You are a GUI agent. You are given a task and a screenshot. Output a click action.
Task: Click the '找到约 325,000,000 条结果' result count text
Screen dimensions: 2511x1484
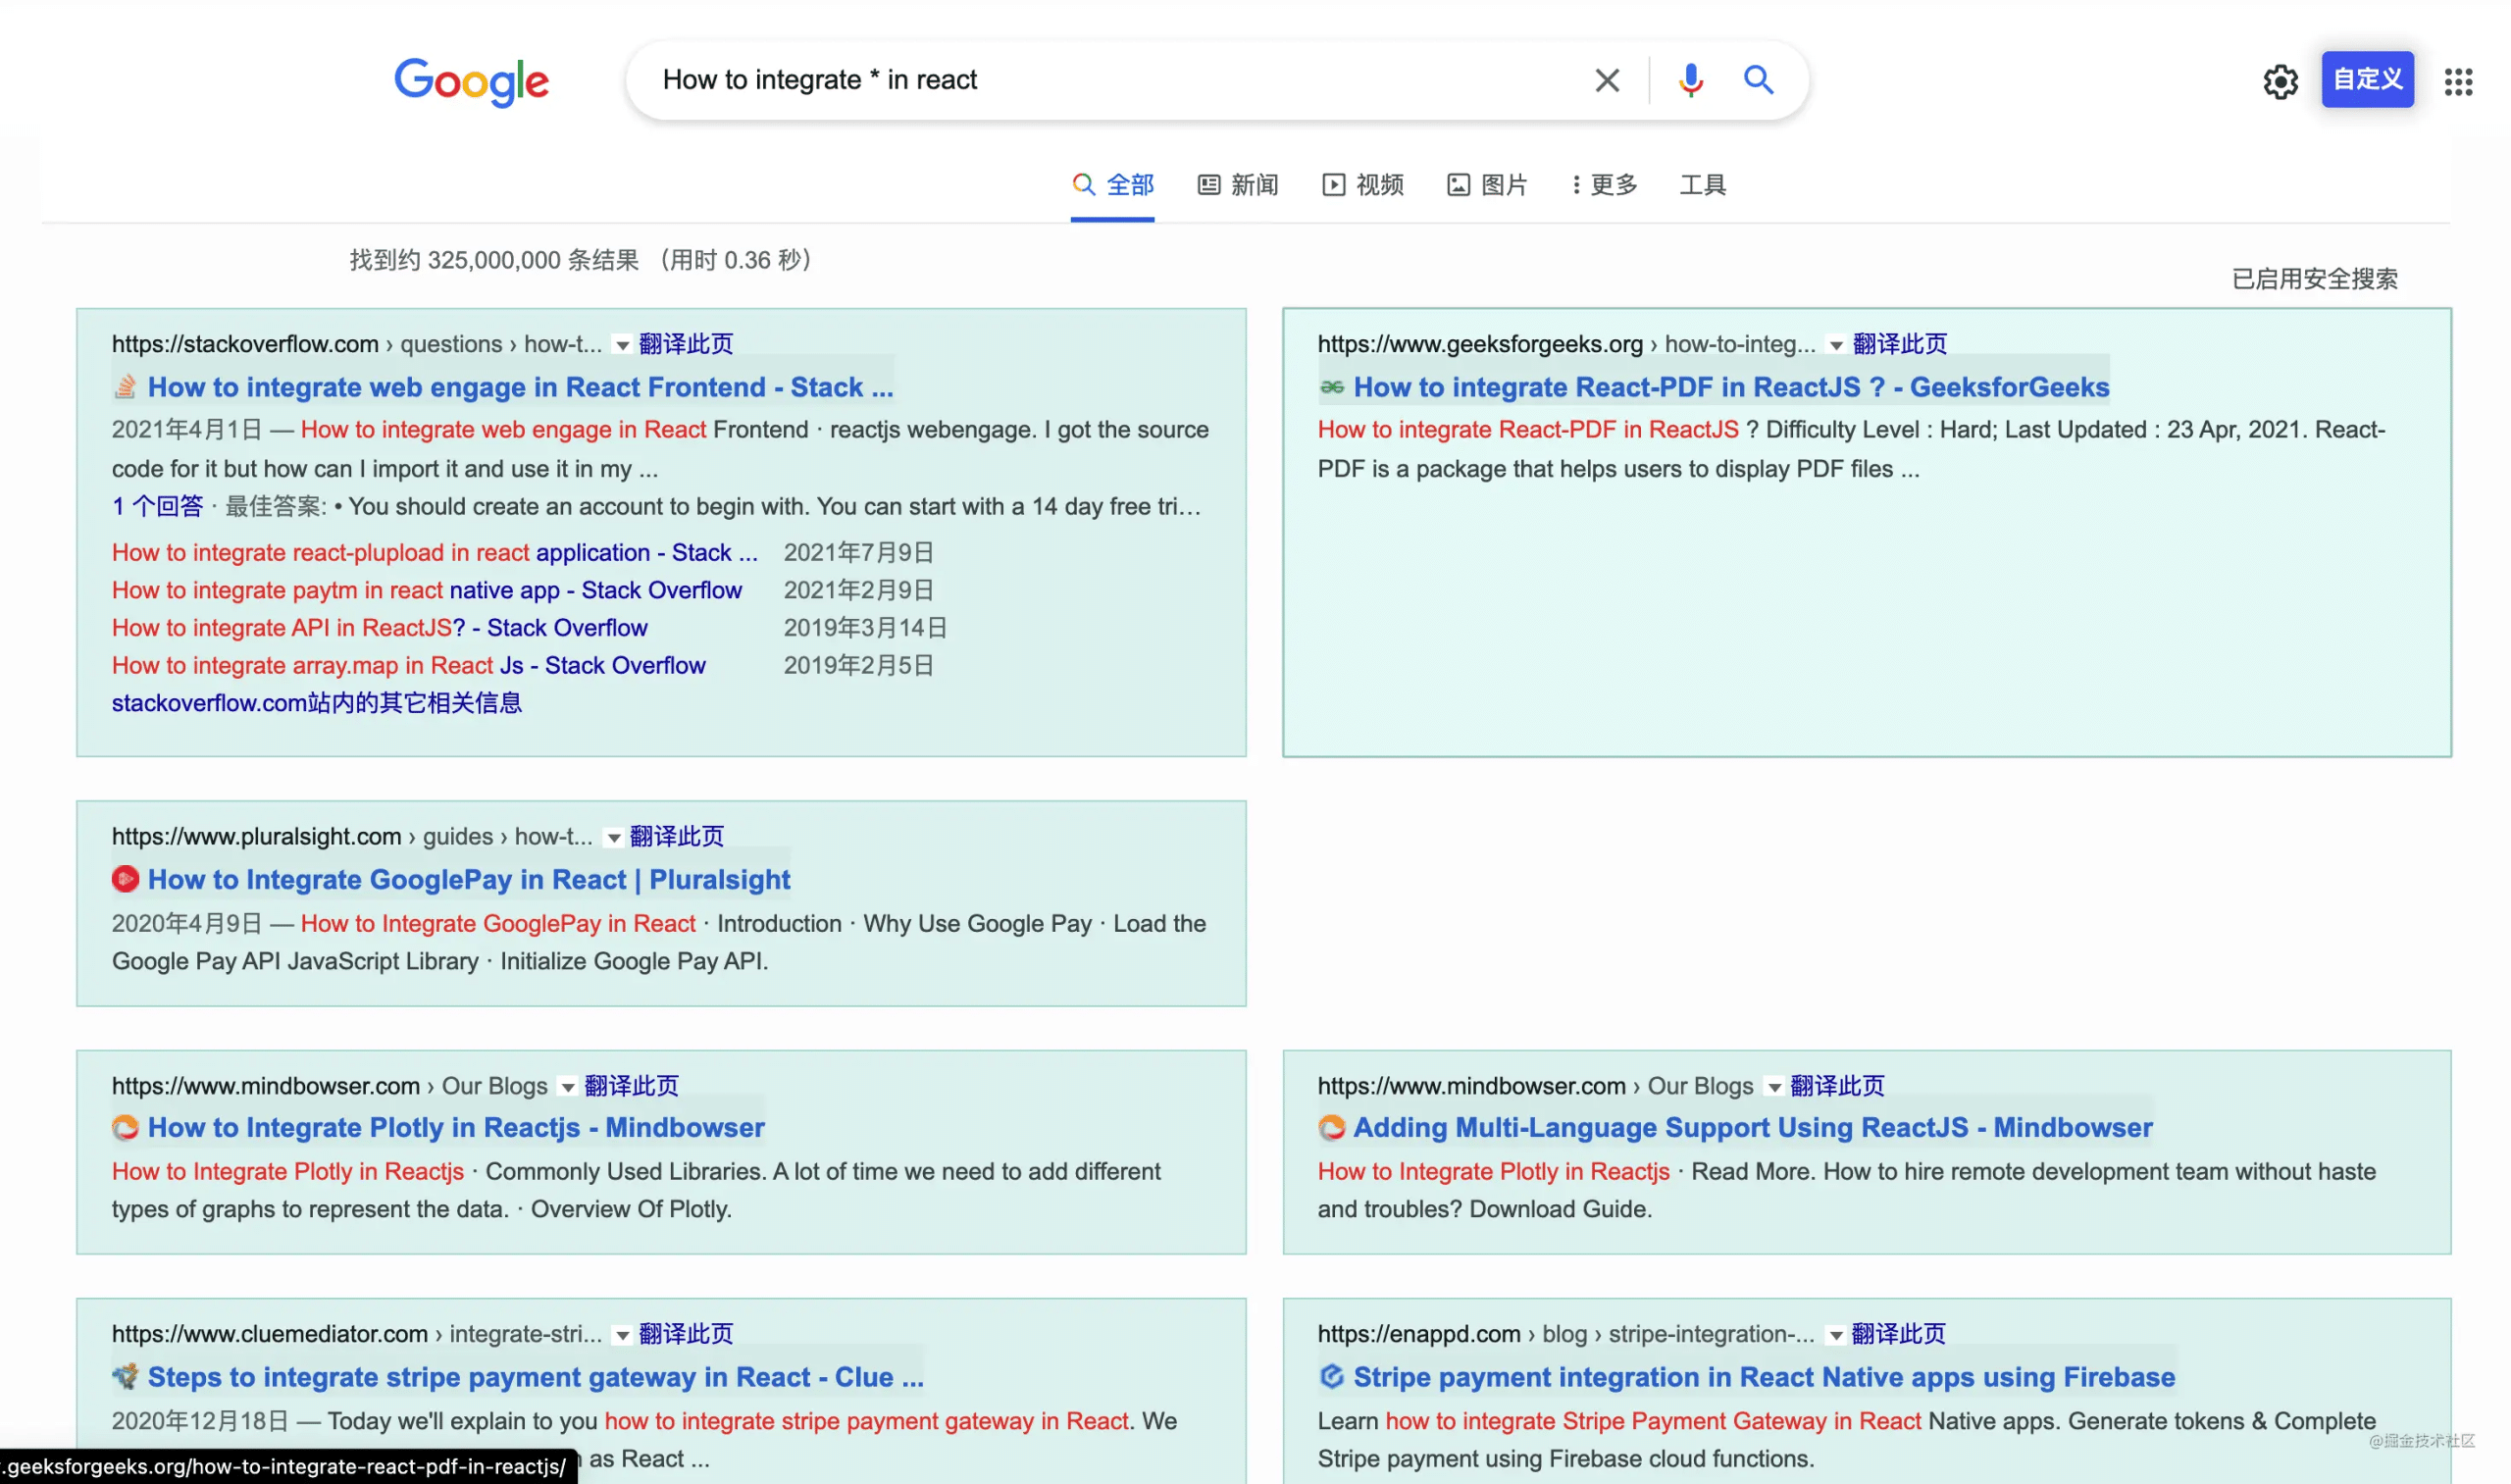(494, 260)
